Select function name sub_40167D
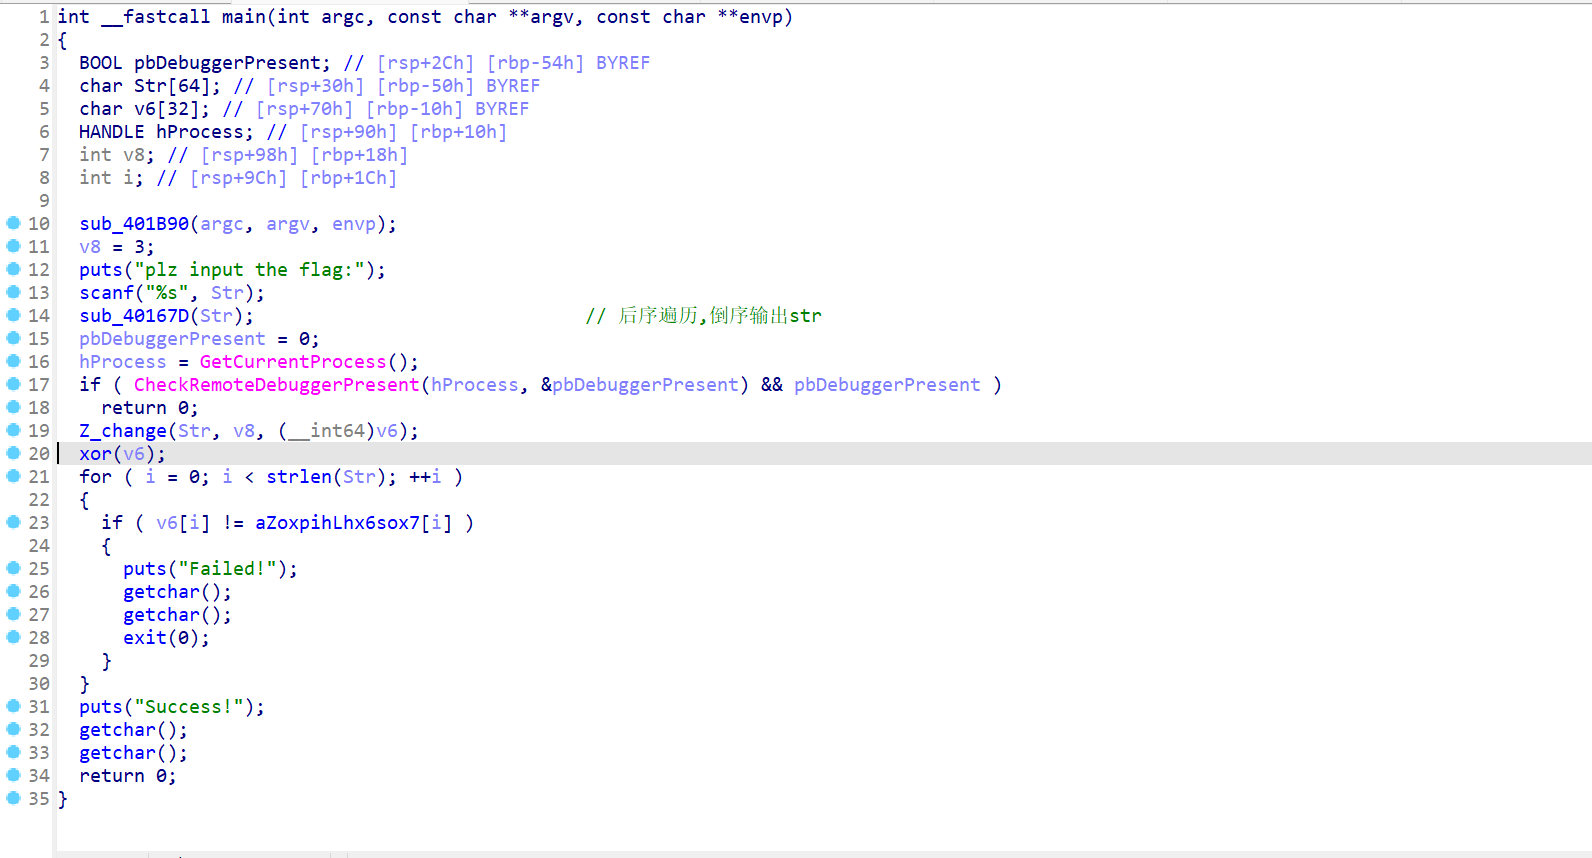 (134, 316)
